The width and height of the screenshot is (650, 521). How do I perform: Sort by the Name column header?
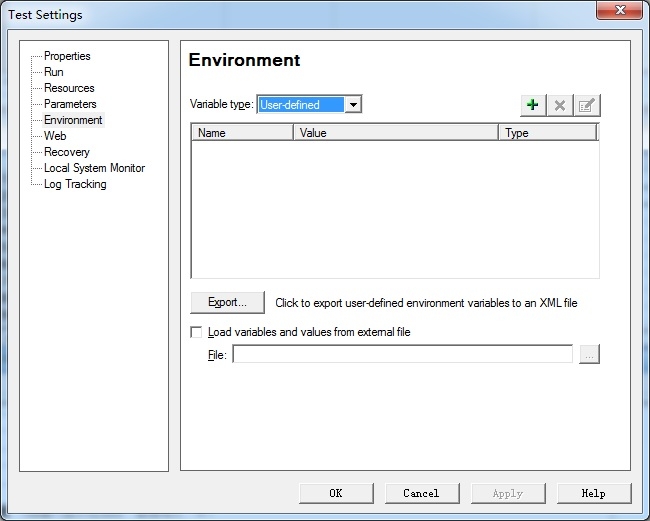click(243, 133)
